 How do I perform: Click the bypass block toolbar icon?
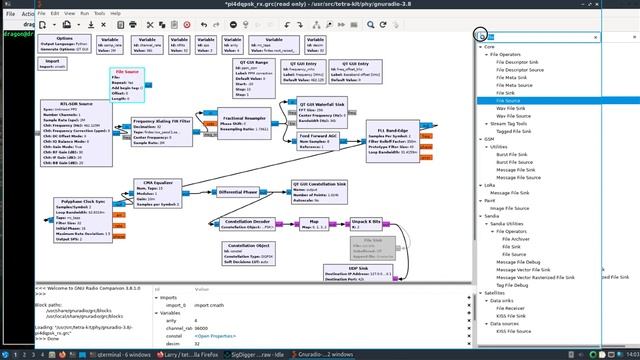(341, 25)
